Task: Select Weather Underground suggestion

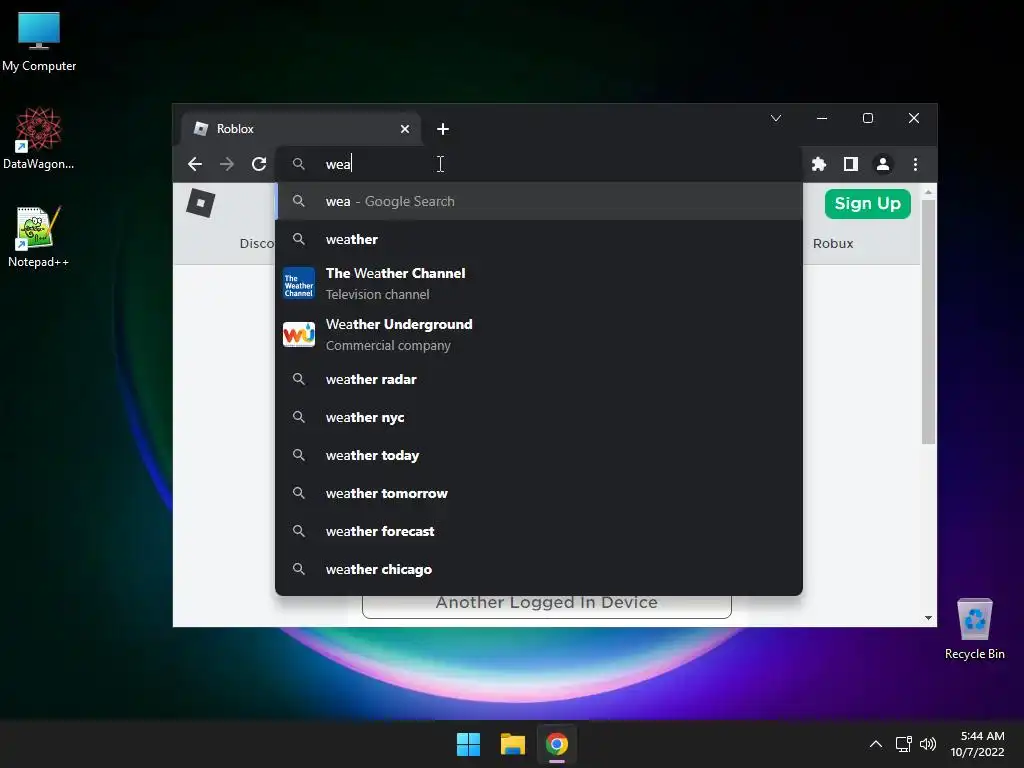Action: (x=539, y=334)
